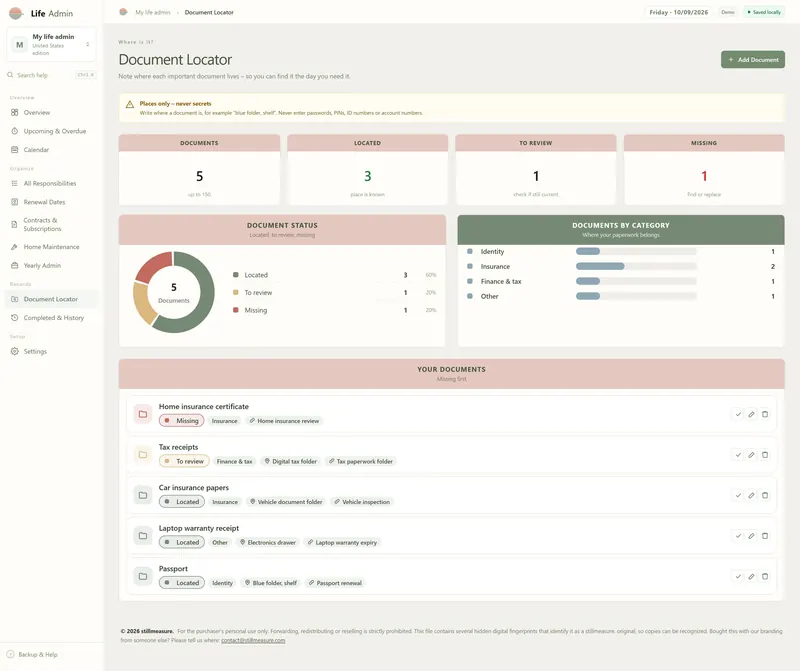The width and height of the screenshot is (800, 671).
Task: Open Renewal Dates page
Action: click(x=51, y=202)
